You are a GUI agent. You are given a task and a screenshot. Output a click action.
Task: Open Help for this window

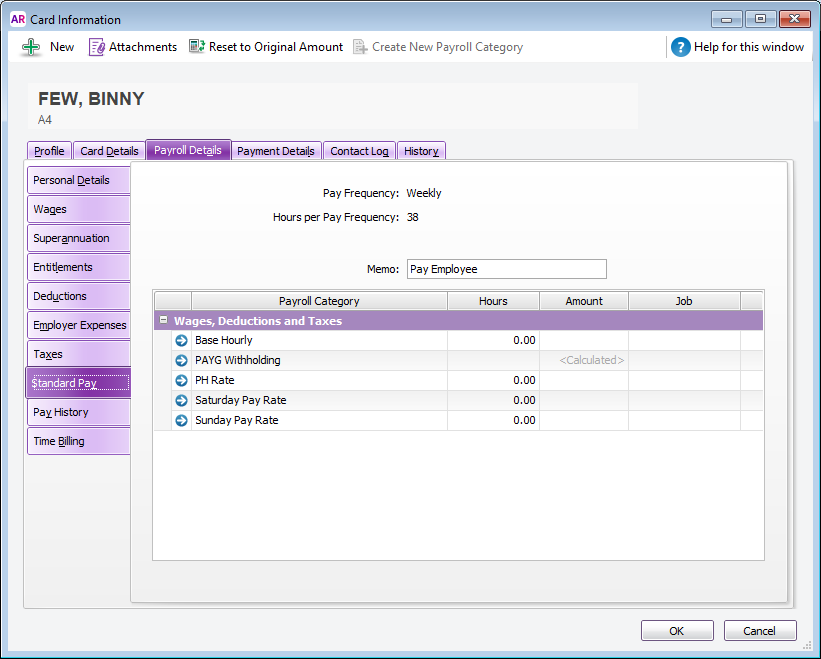click(739, 46)
